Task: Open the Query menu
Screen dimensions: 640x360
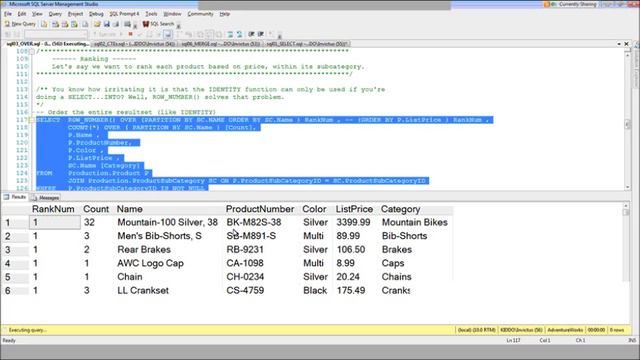Action: pos(55,14)
